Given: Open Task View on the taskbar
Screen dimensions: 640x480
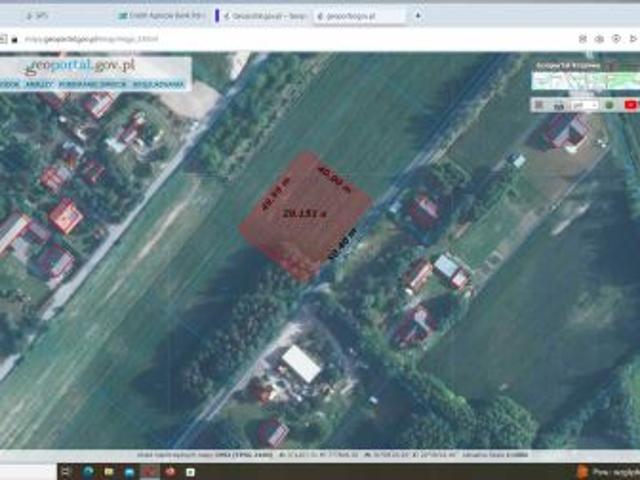Looking at the screenshot, I should (66, 472).
